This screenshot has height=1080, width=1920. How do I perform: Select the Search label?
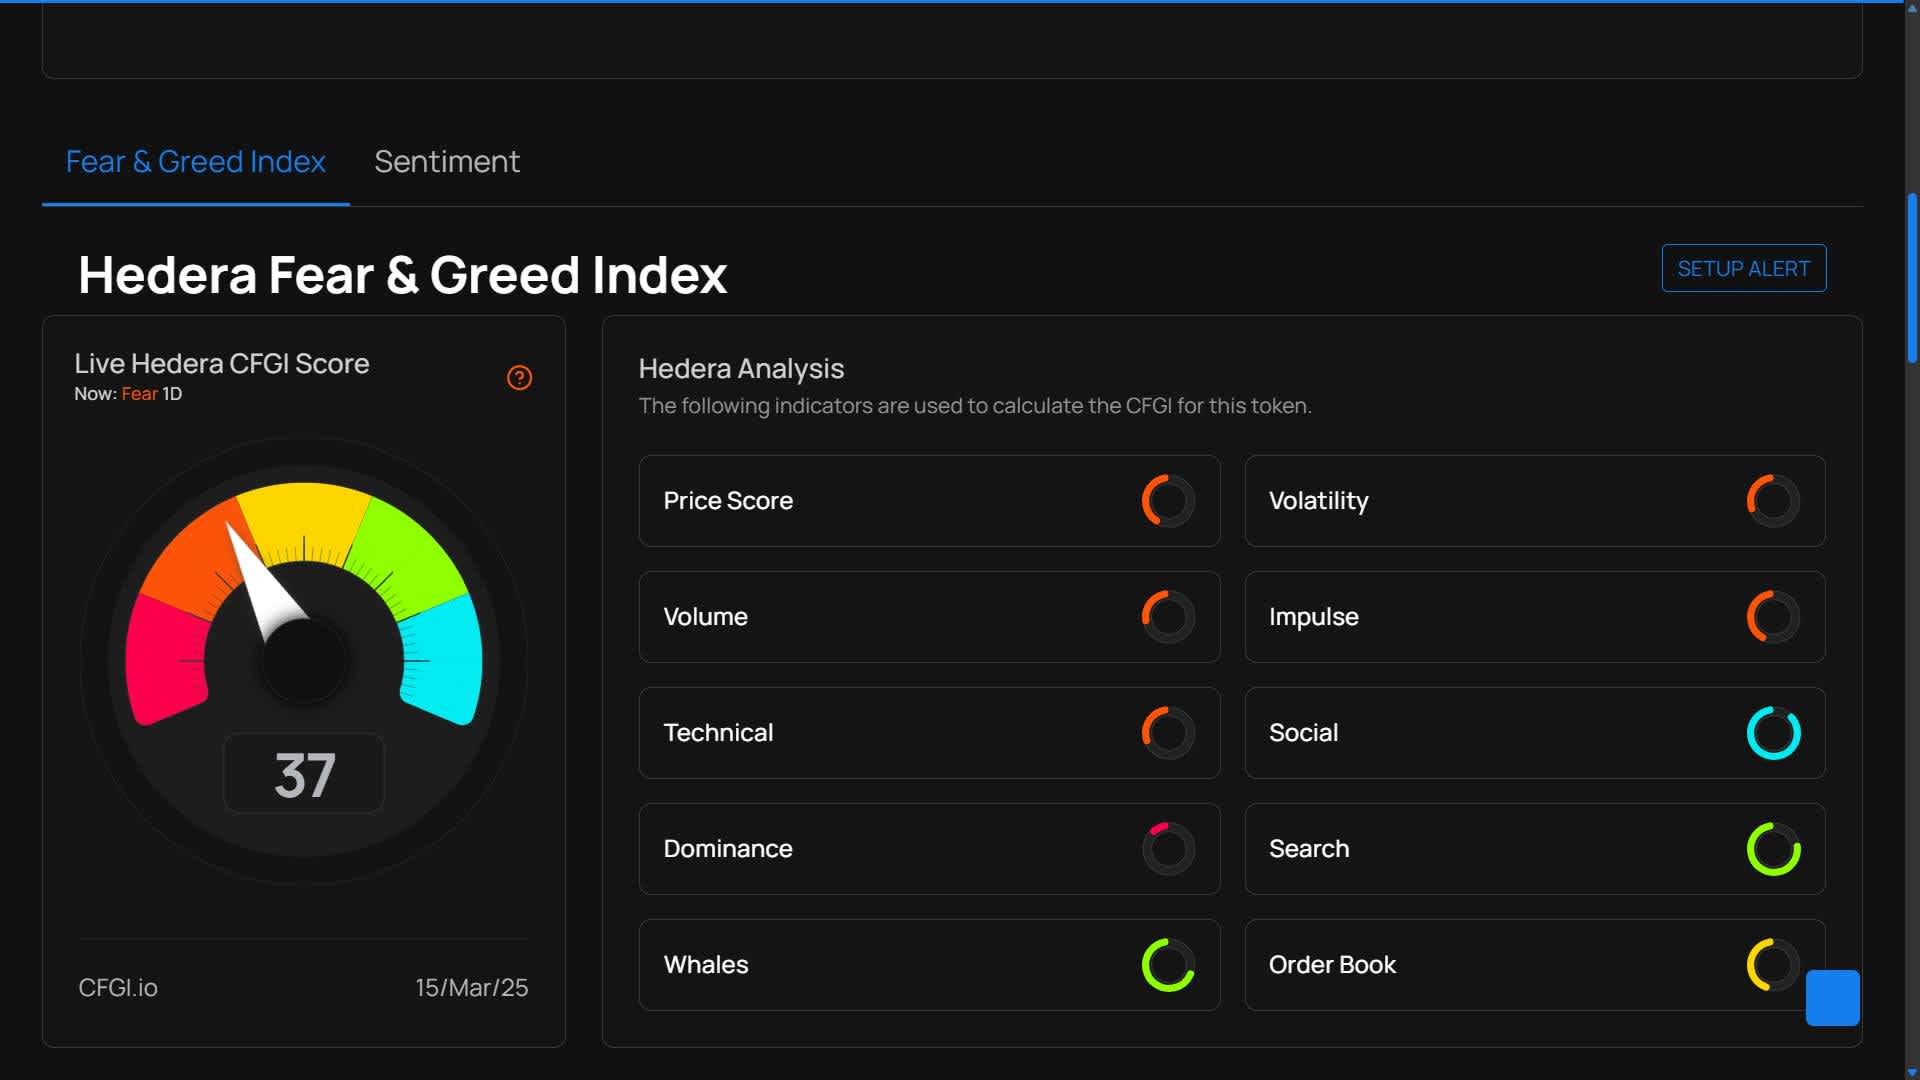point(1309,849)
